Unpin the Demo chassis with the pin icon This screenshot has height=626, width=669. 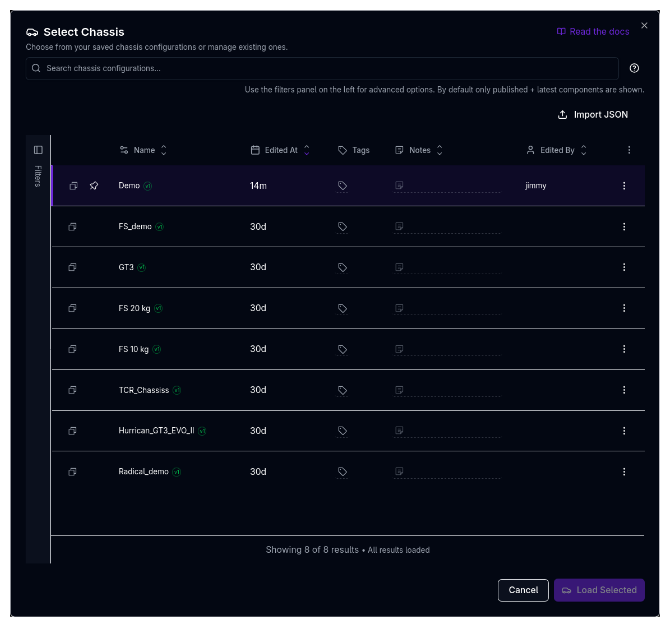click(94, 186)
